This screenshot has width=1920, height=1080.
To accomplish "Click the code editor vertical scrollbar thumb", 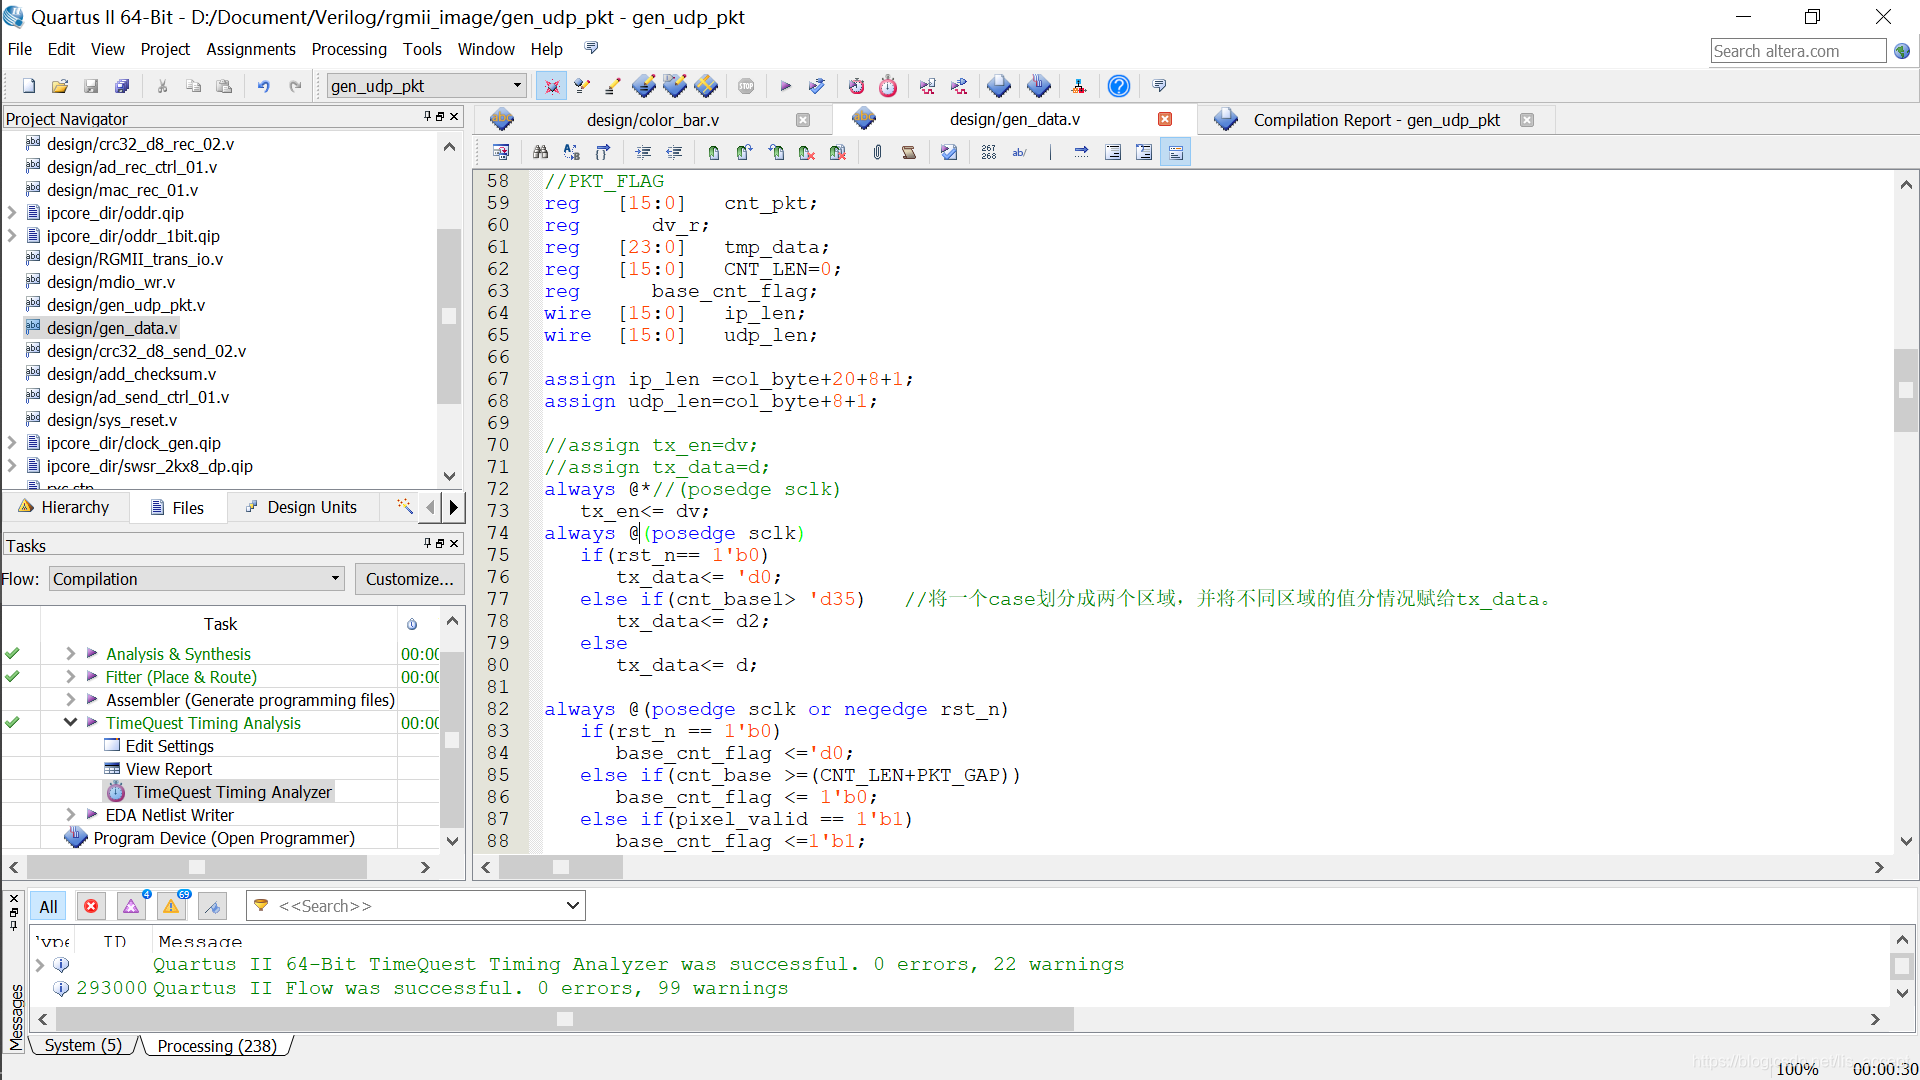I will coord(1906,390).
